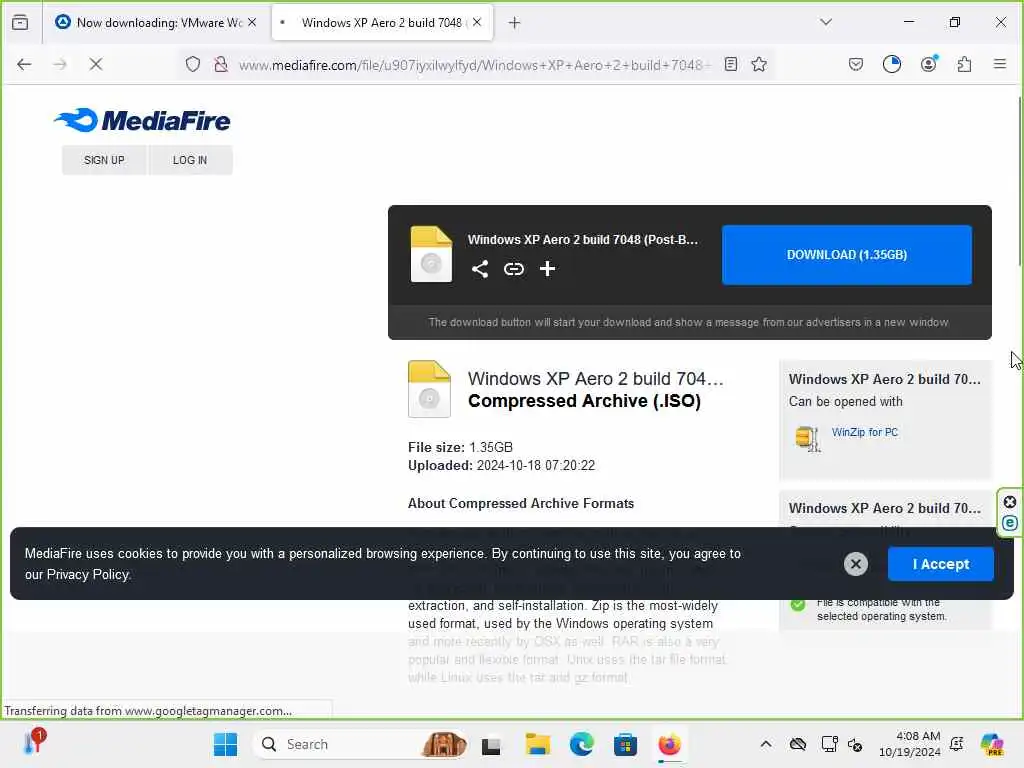Click the Uploaded 2024-10-18 07:20:22 text
1024x768 pixels.
point(502,466)
